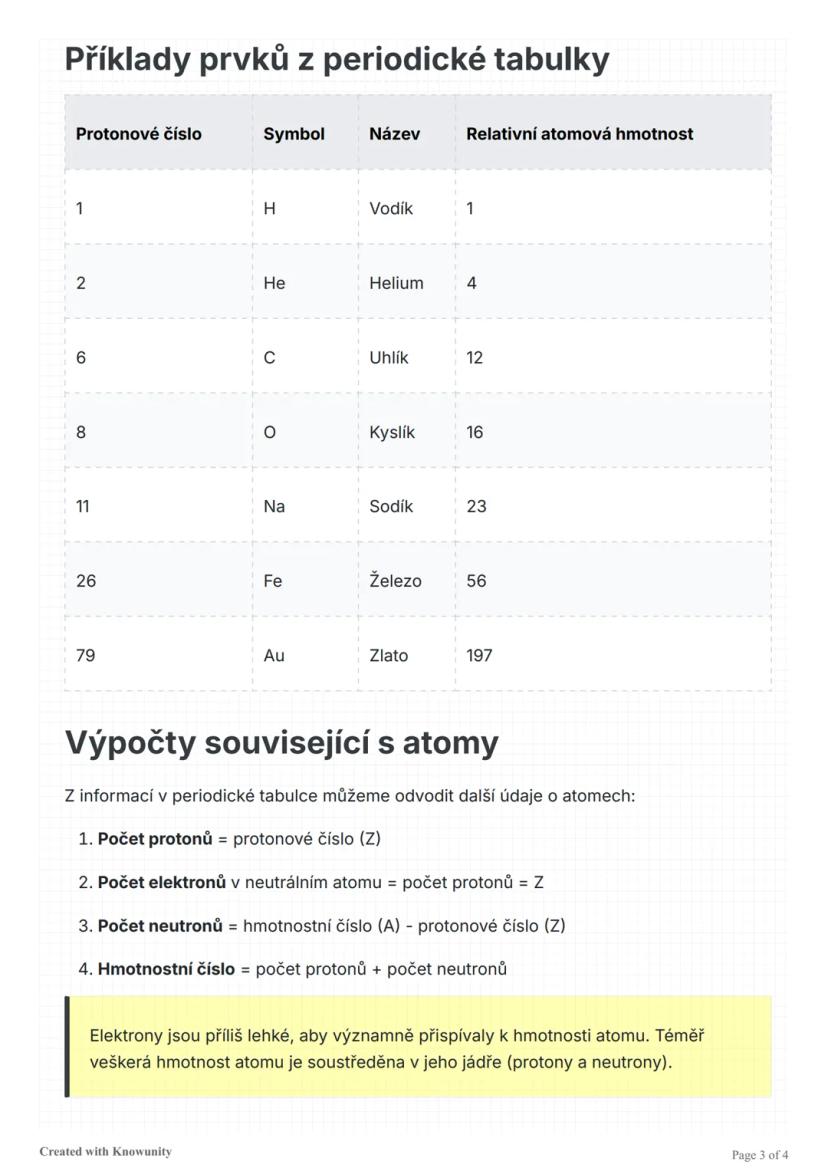Click the 'Vodík' cell in the table

click(x=391, y=209)
